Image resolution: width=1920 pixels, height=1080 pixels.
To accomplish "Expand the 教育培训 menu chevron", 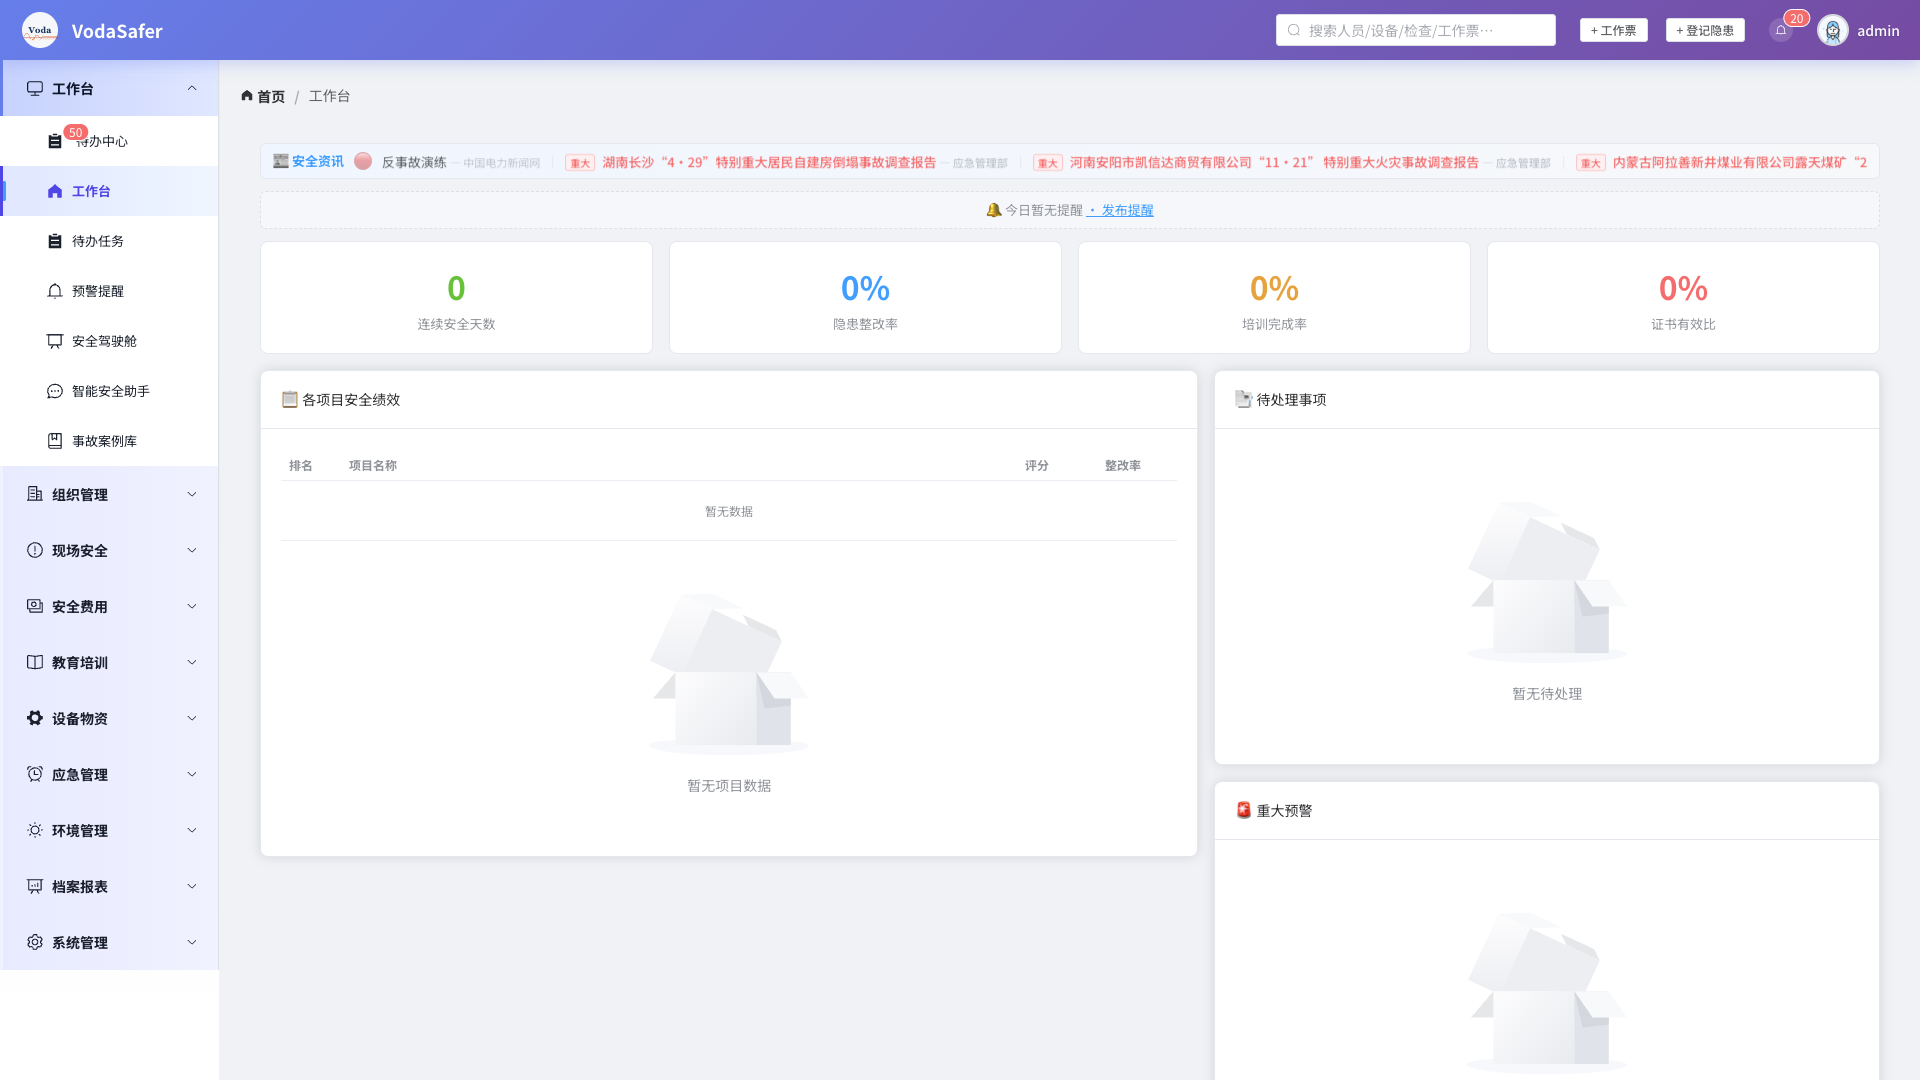I will 192,662.
